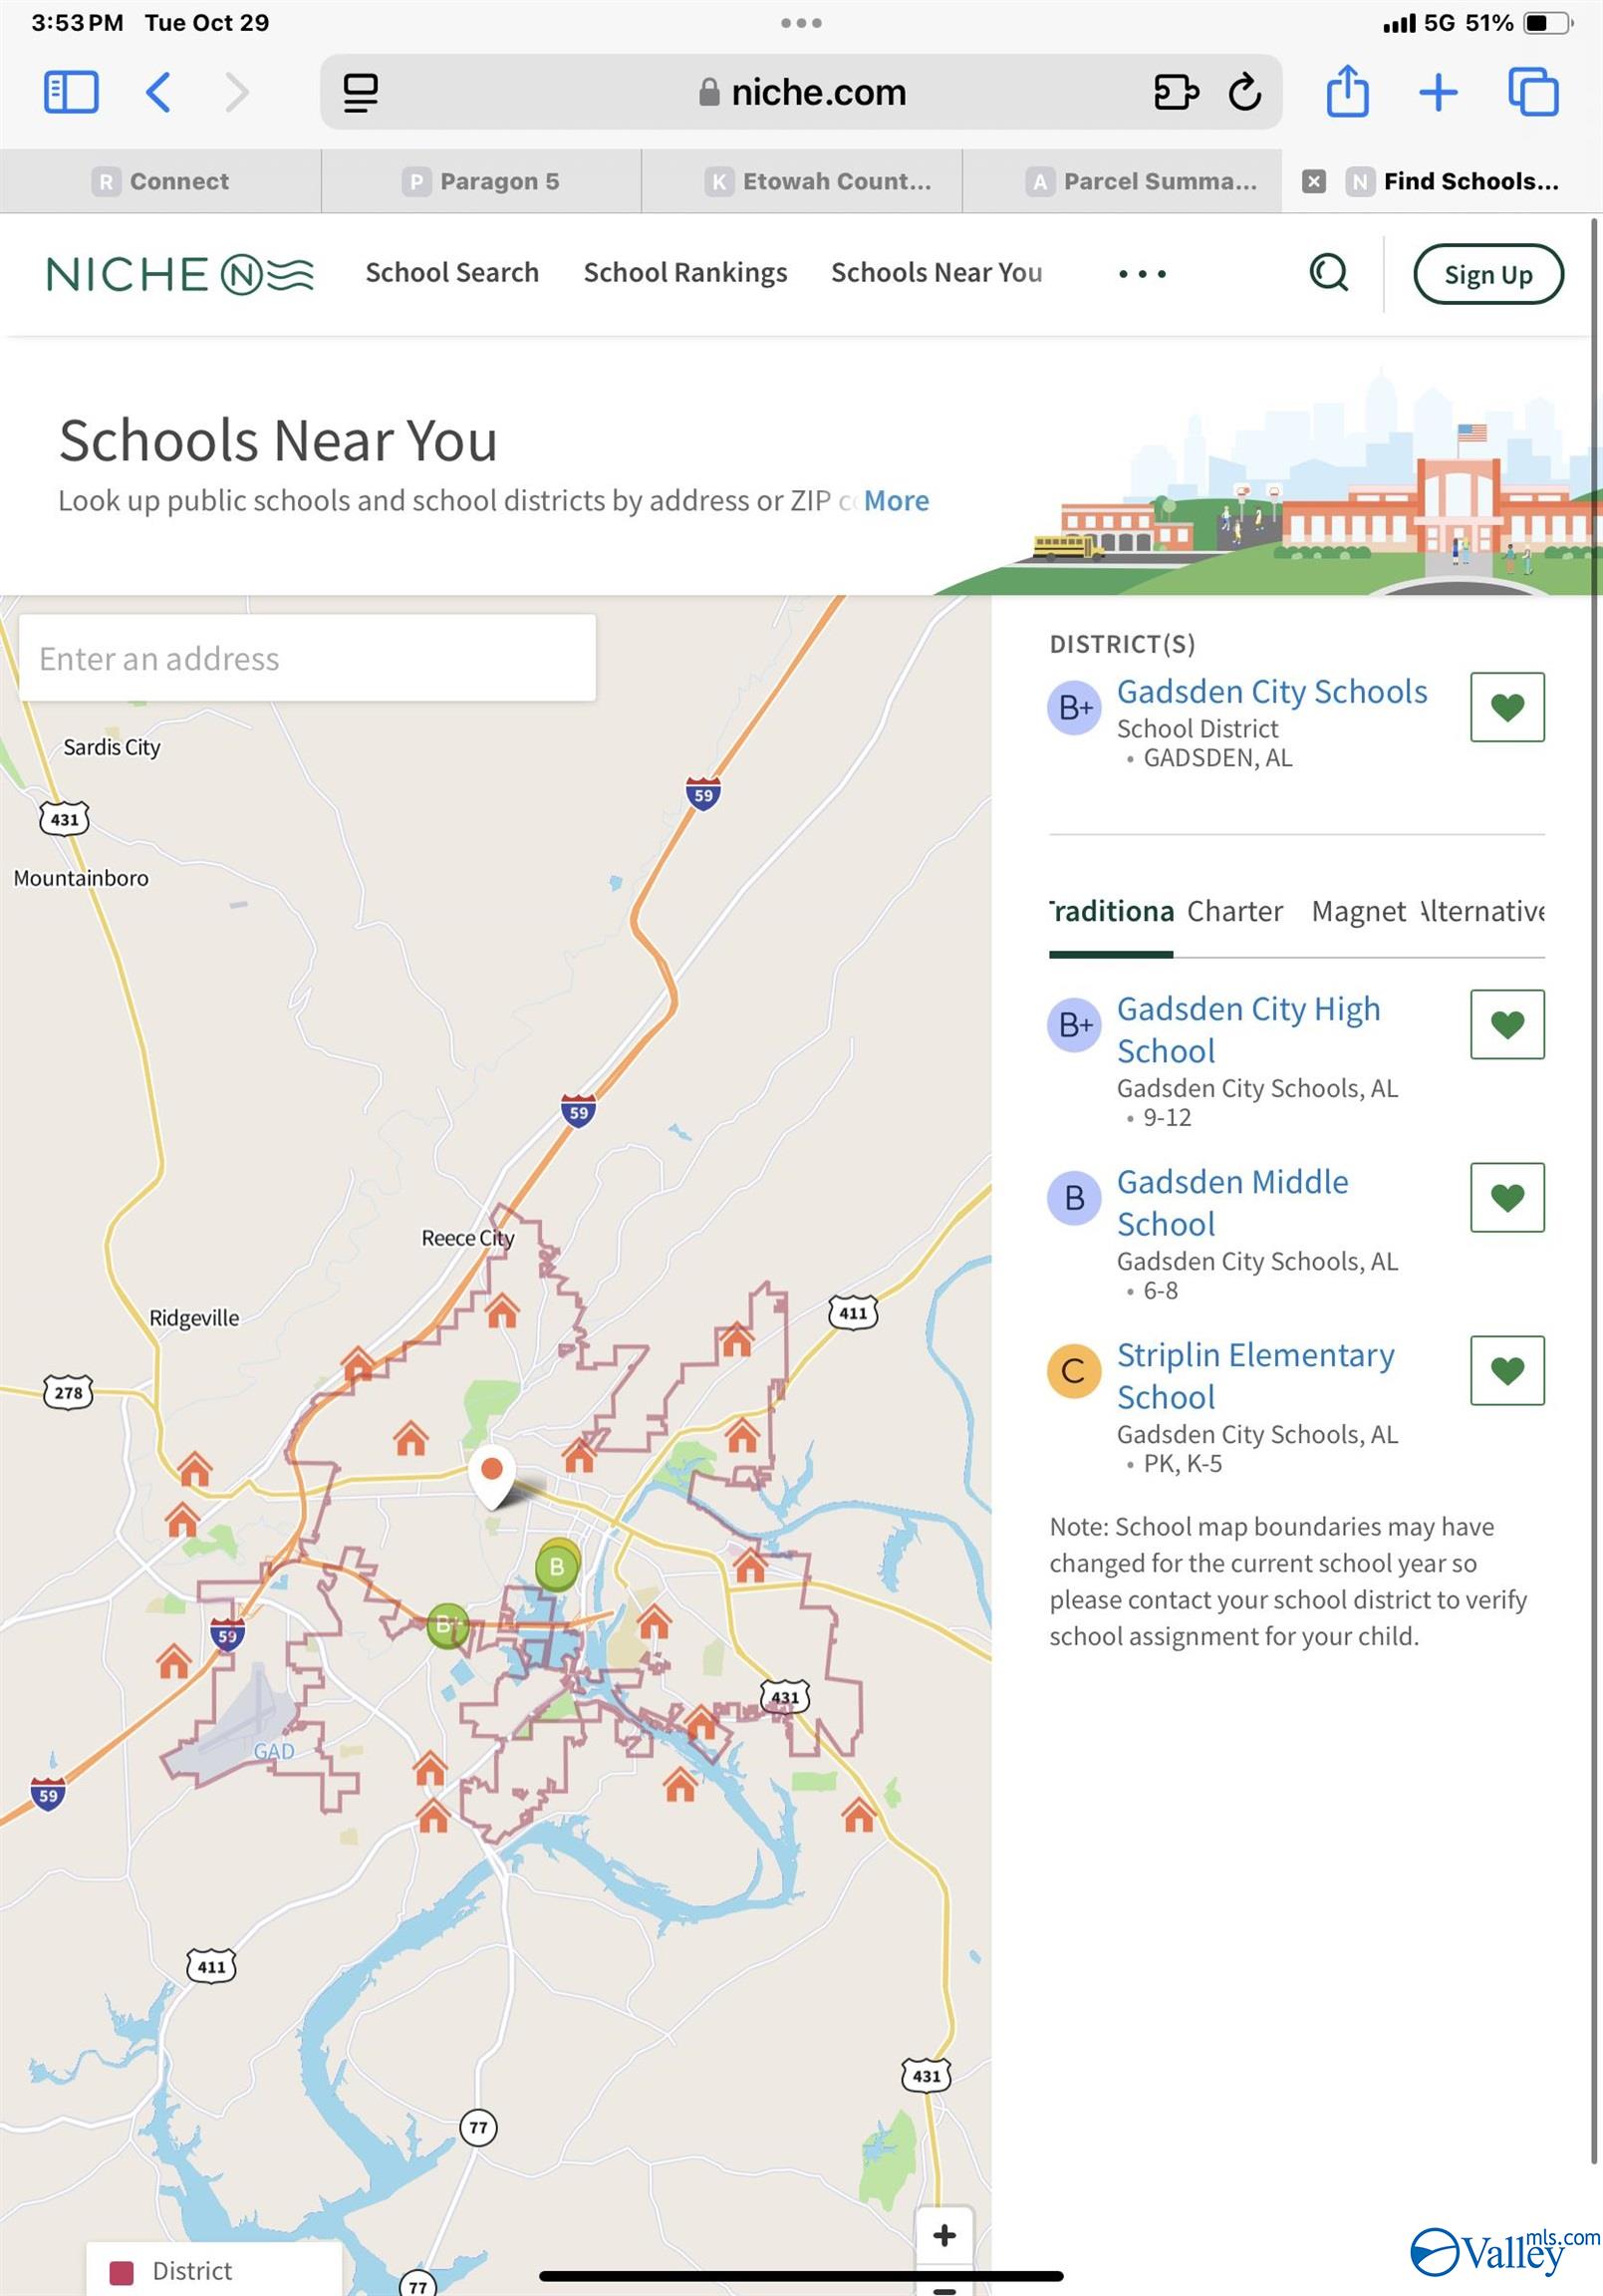Tap the forward navigation arrow
1603x2296 pixels.
coord(237,92)
